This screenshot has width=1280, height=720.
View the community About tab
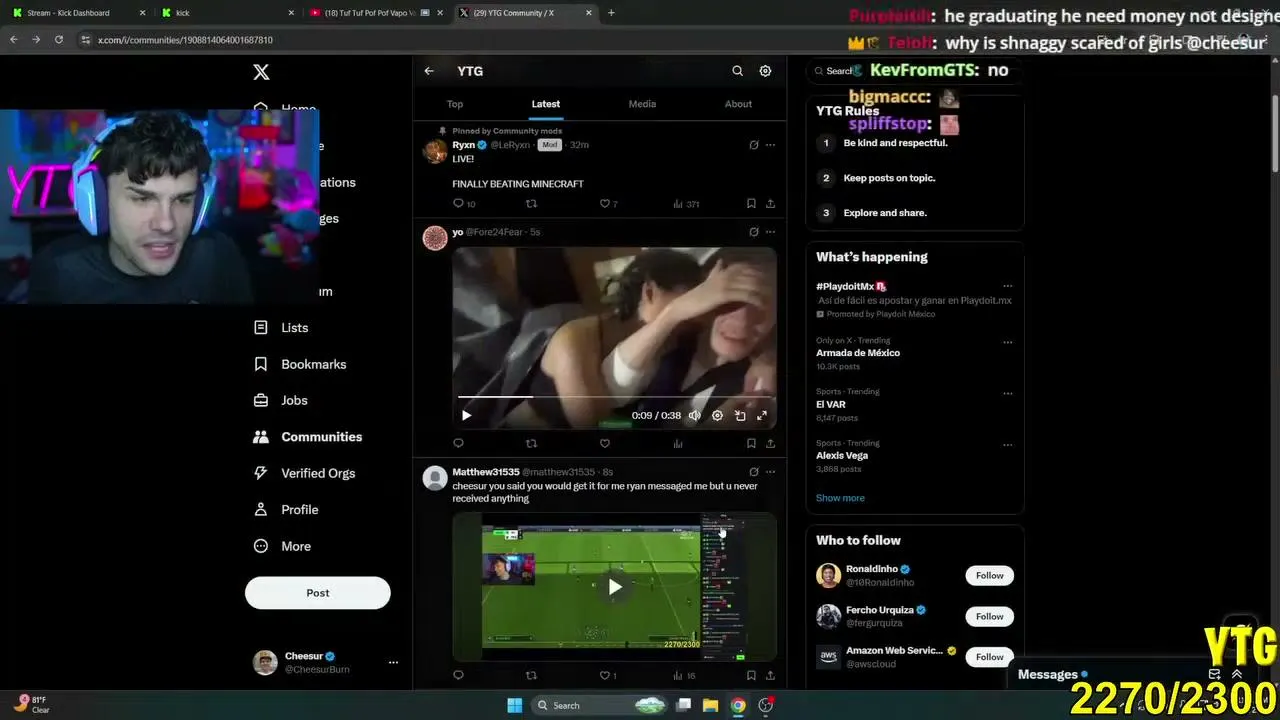click(738, 104)
